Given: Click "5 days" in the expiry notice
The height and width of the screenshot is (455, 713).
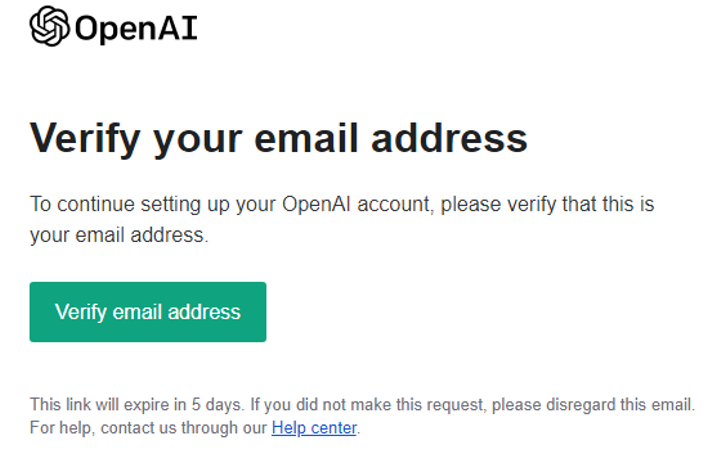Looking at the screenshot, I should [x=216, y=405].
